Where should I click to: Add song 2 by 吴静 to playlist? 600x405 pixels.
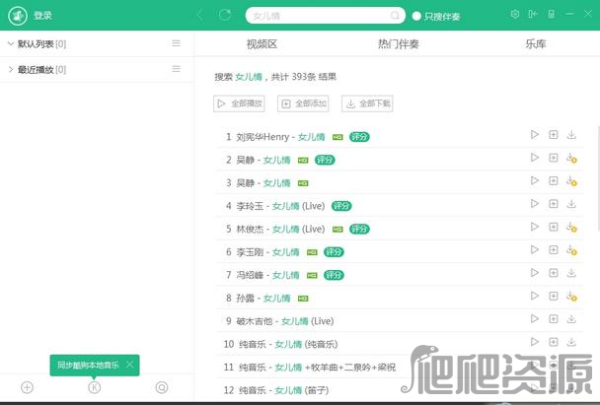[x=553, y=158]
